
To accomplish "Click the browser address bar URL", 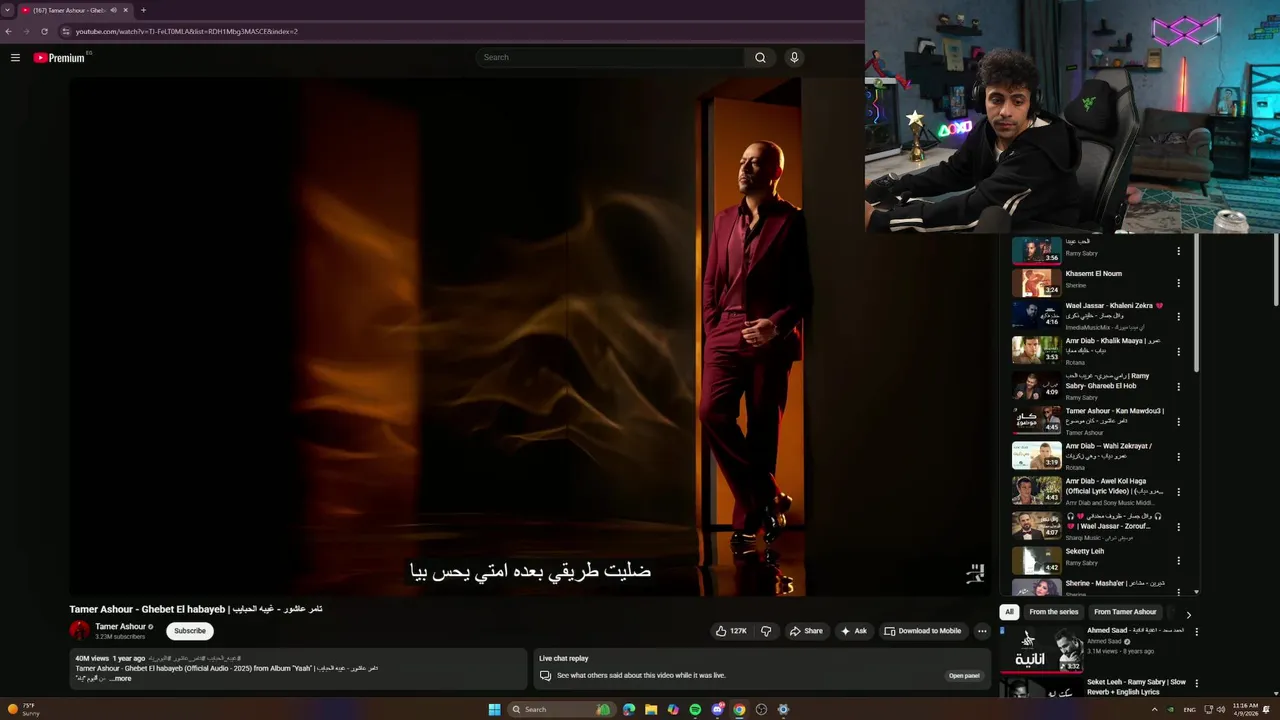I will (186, 31).
